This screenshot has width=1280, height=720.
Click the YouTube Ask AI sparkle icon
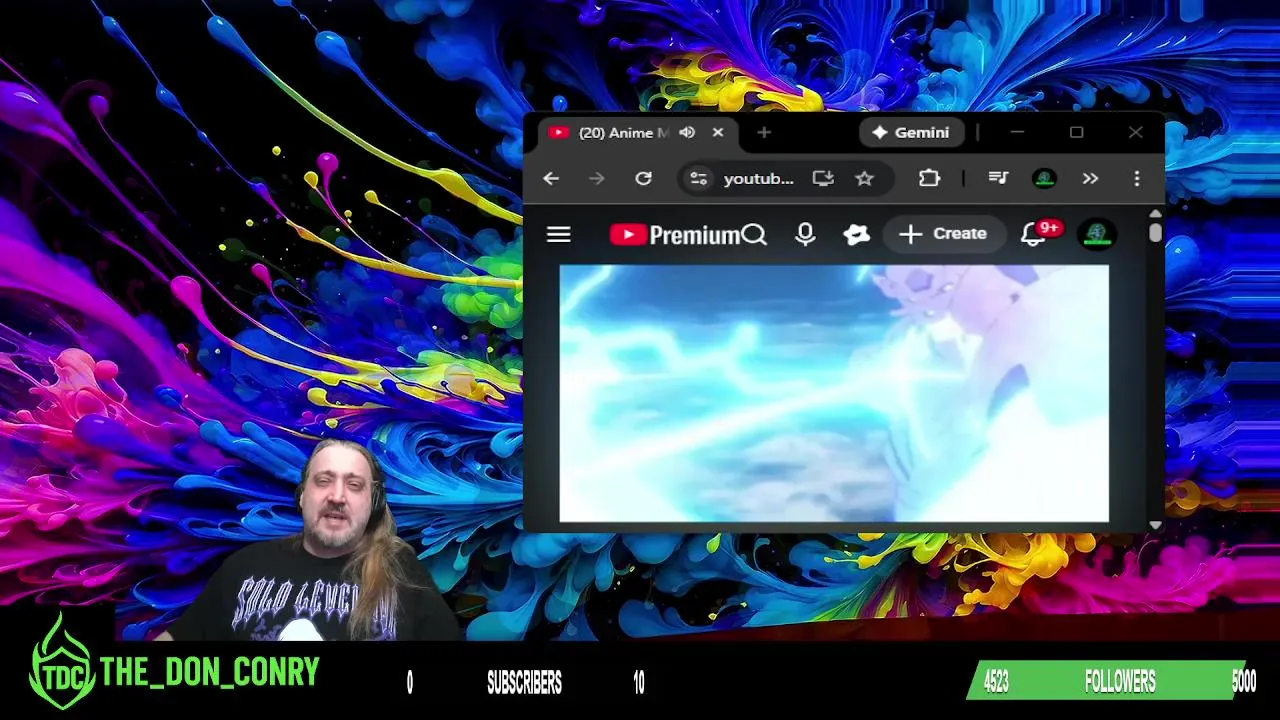pyautogui.click(x=856, y=234)
